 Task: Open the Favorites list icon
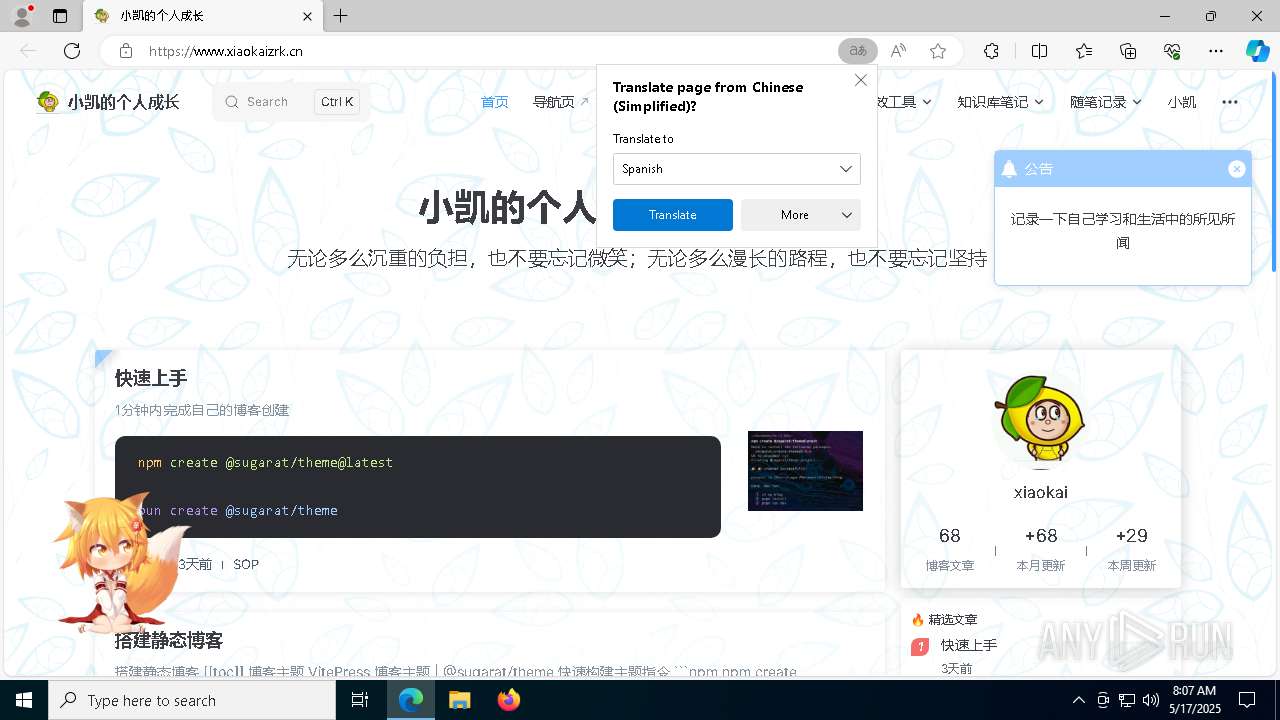[1084, 51]
